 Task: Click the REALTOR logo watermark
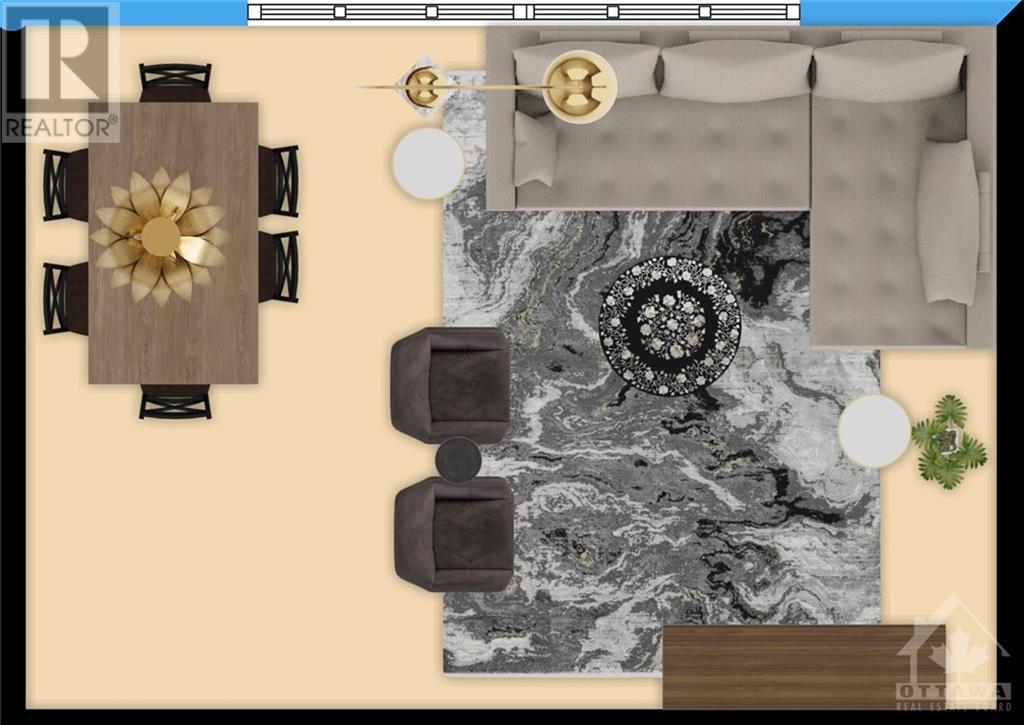60,70
